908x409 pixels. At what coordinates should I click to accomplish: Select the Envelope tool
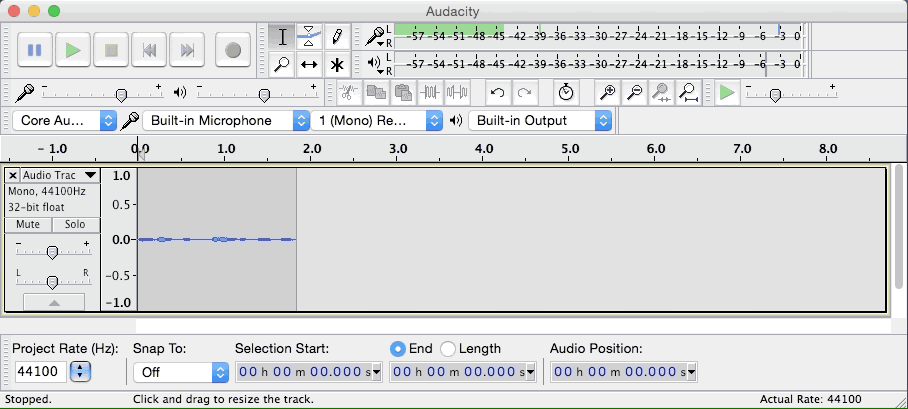coord(309,37)
